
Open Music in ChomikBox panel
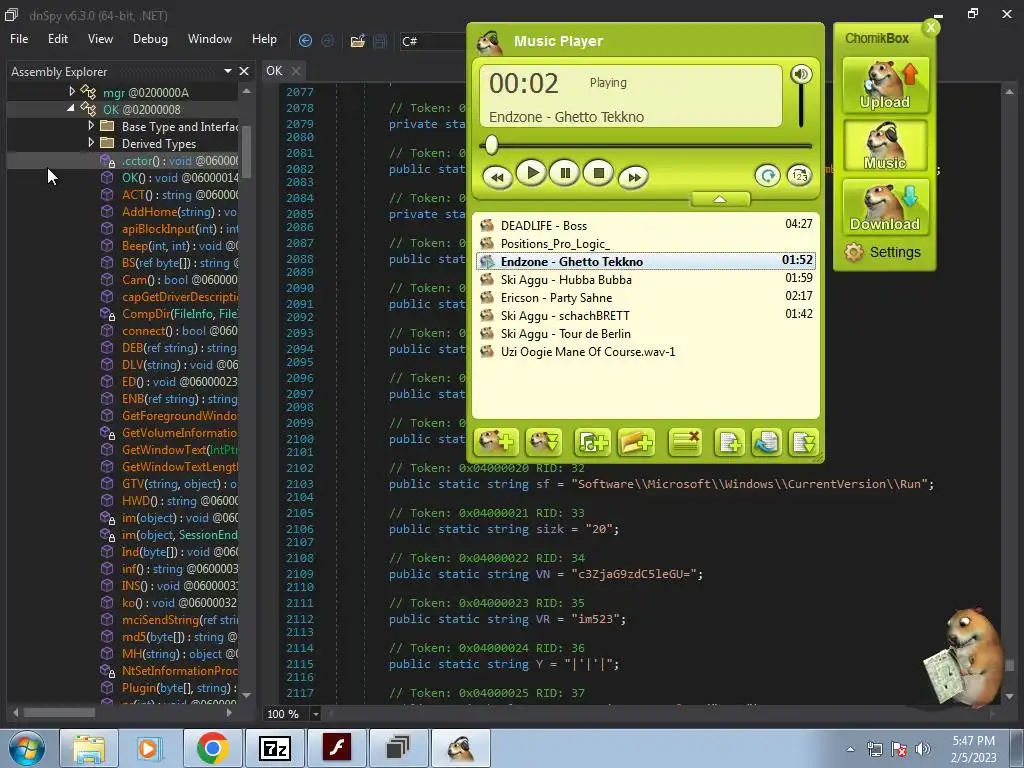(885, 146)
